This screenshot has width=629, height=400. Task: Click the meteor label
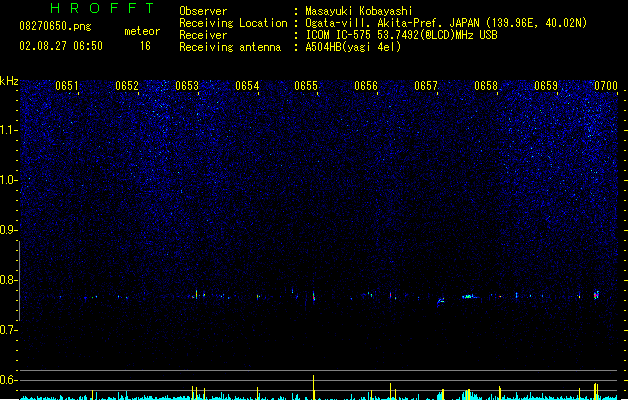pos(142,31)
